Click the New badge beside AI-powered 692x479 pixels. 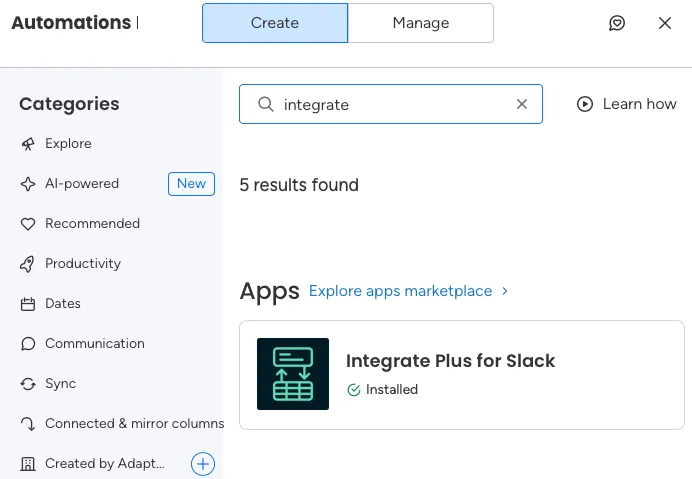[191, 184]
